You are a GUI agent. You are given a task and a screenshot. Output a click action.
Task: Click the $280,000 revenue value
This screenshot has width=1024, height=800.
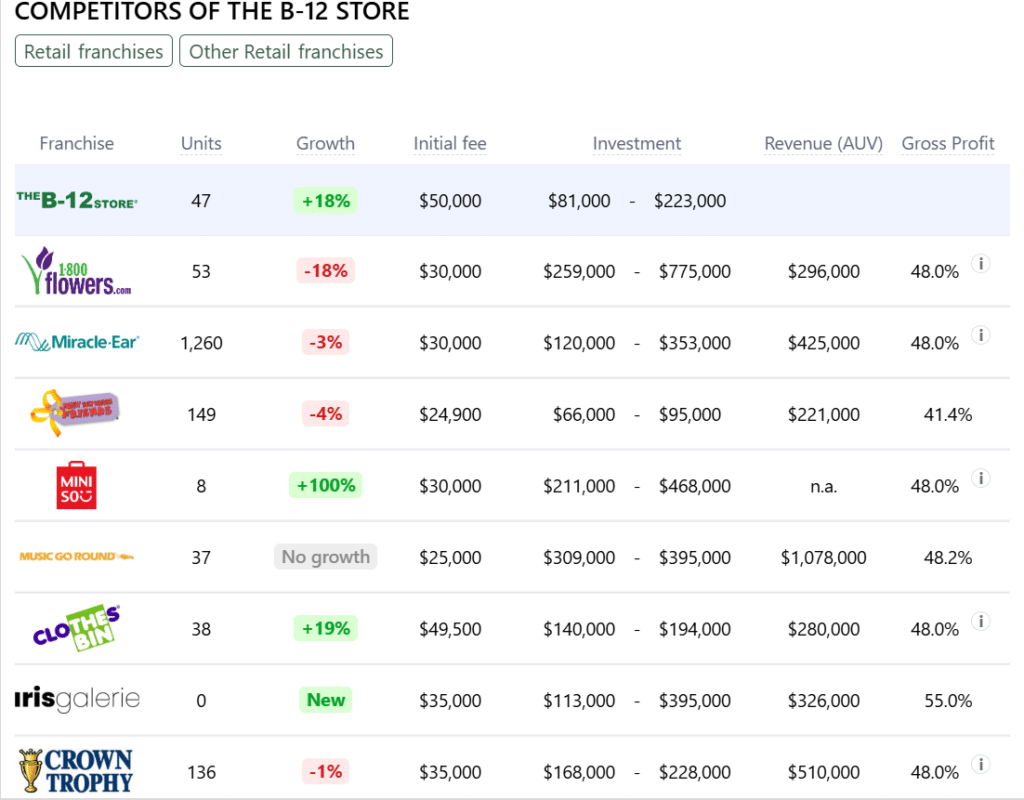click(x=824, y=629)
